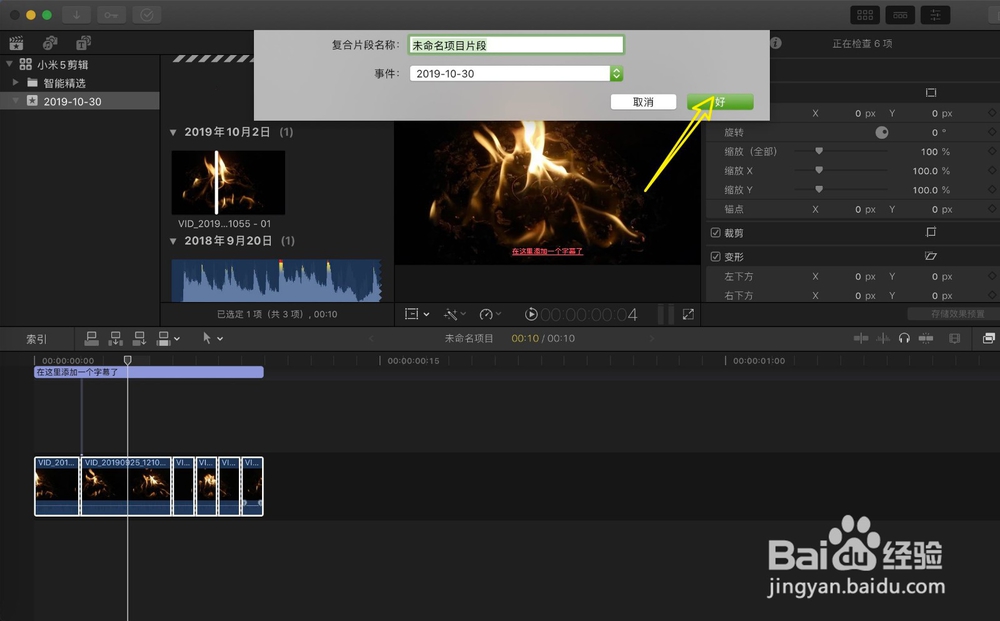Click the distort on-screen controls icon
Screen dimensions: 1000x621
[930, 256]
